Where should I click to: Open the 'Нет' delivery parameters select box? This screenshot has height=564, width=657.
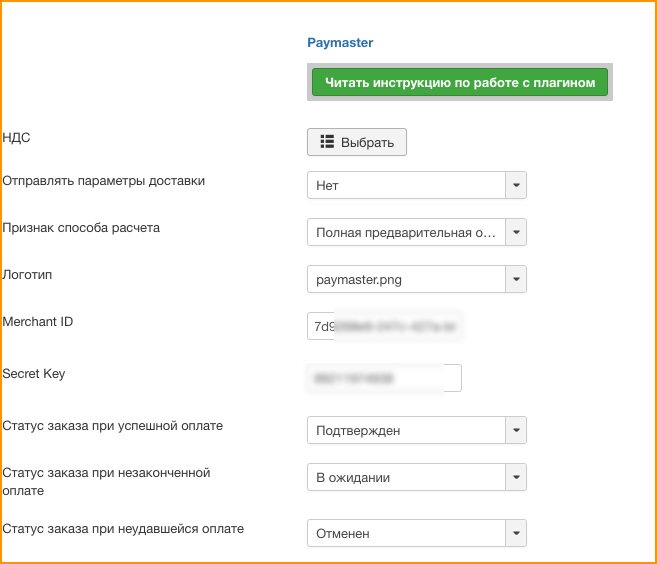coord(416,185)
